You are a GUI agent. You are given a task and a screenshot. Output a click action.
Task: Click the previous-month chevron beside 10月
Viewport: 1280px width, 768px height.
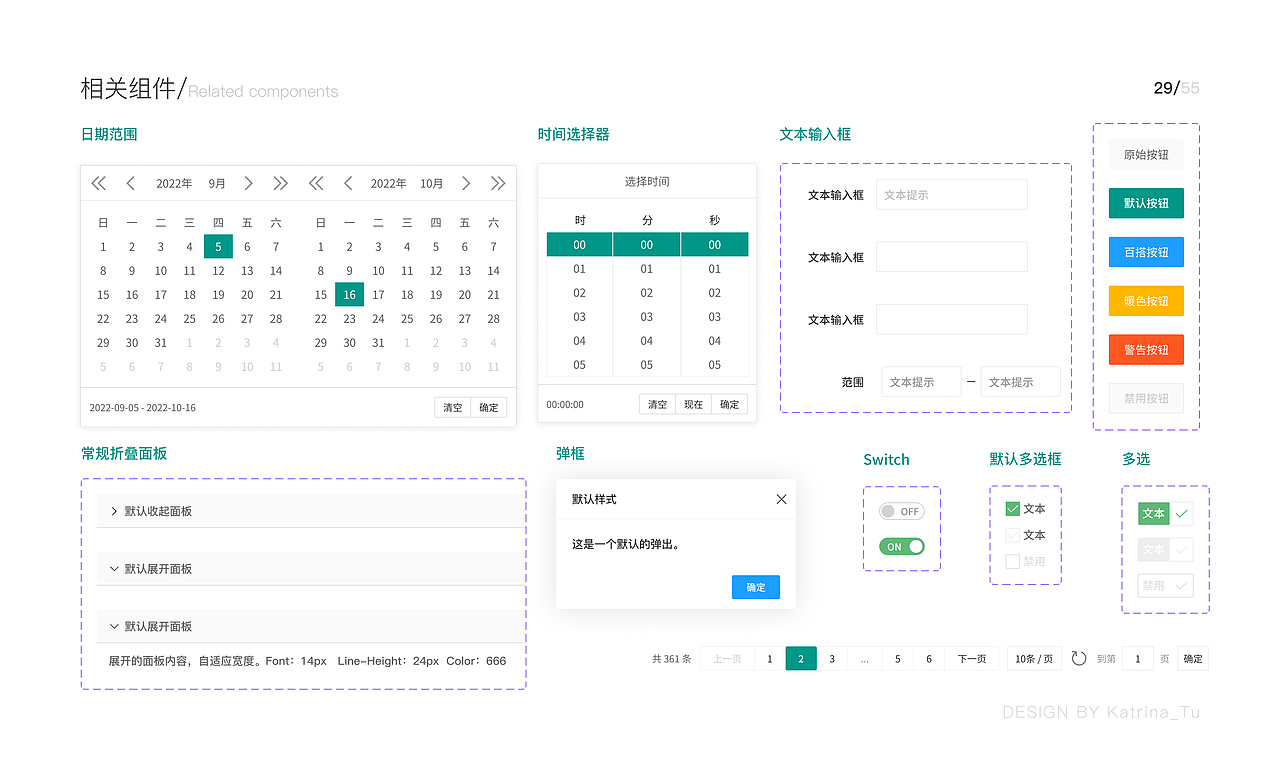click(348, 183)
